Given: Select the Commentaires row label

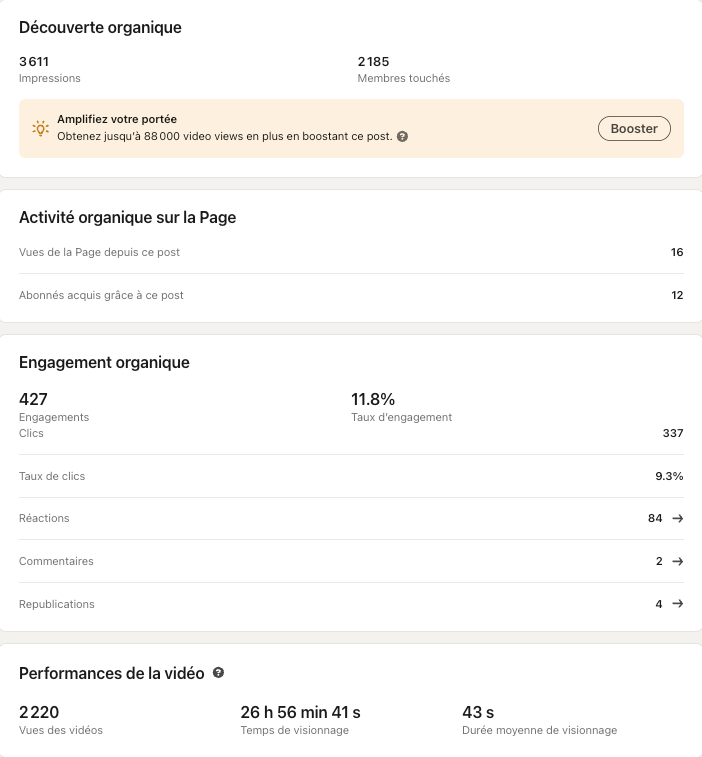Looking at the screenshot, I should (56, 561).
